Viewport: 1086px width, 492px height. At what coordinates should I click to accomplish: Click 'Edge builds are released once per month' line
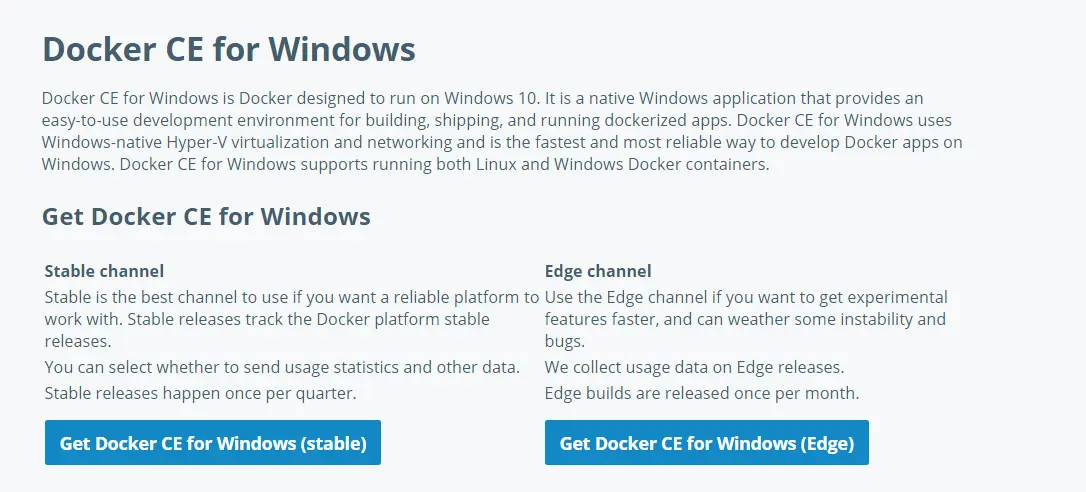702,393
